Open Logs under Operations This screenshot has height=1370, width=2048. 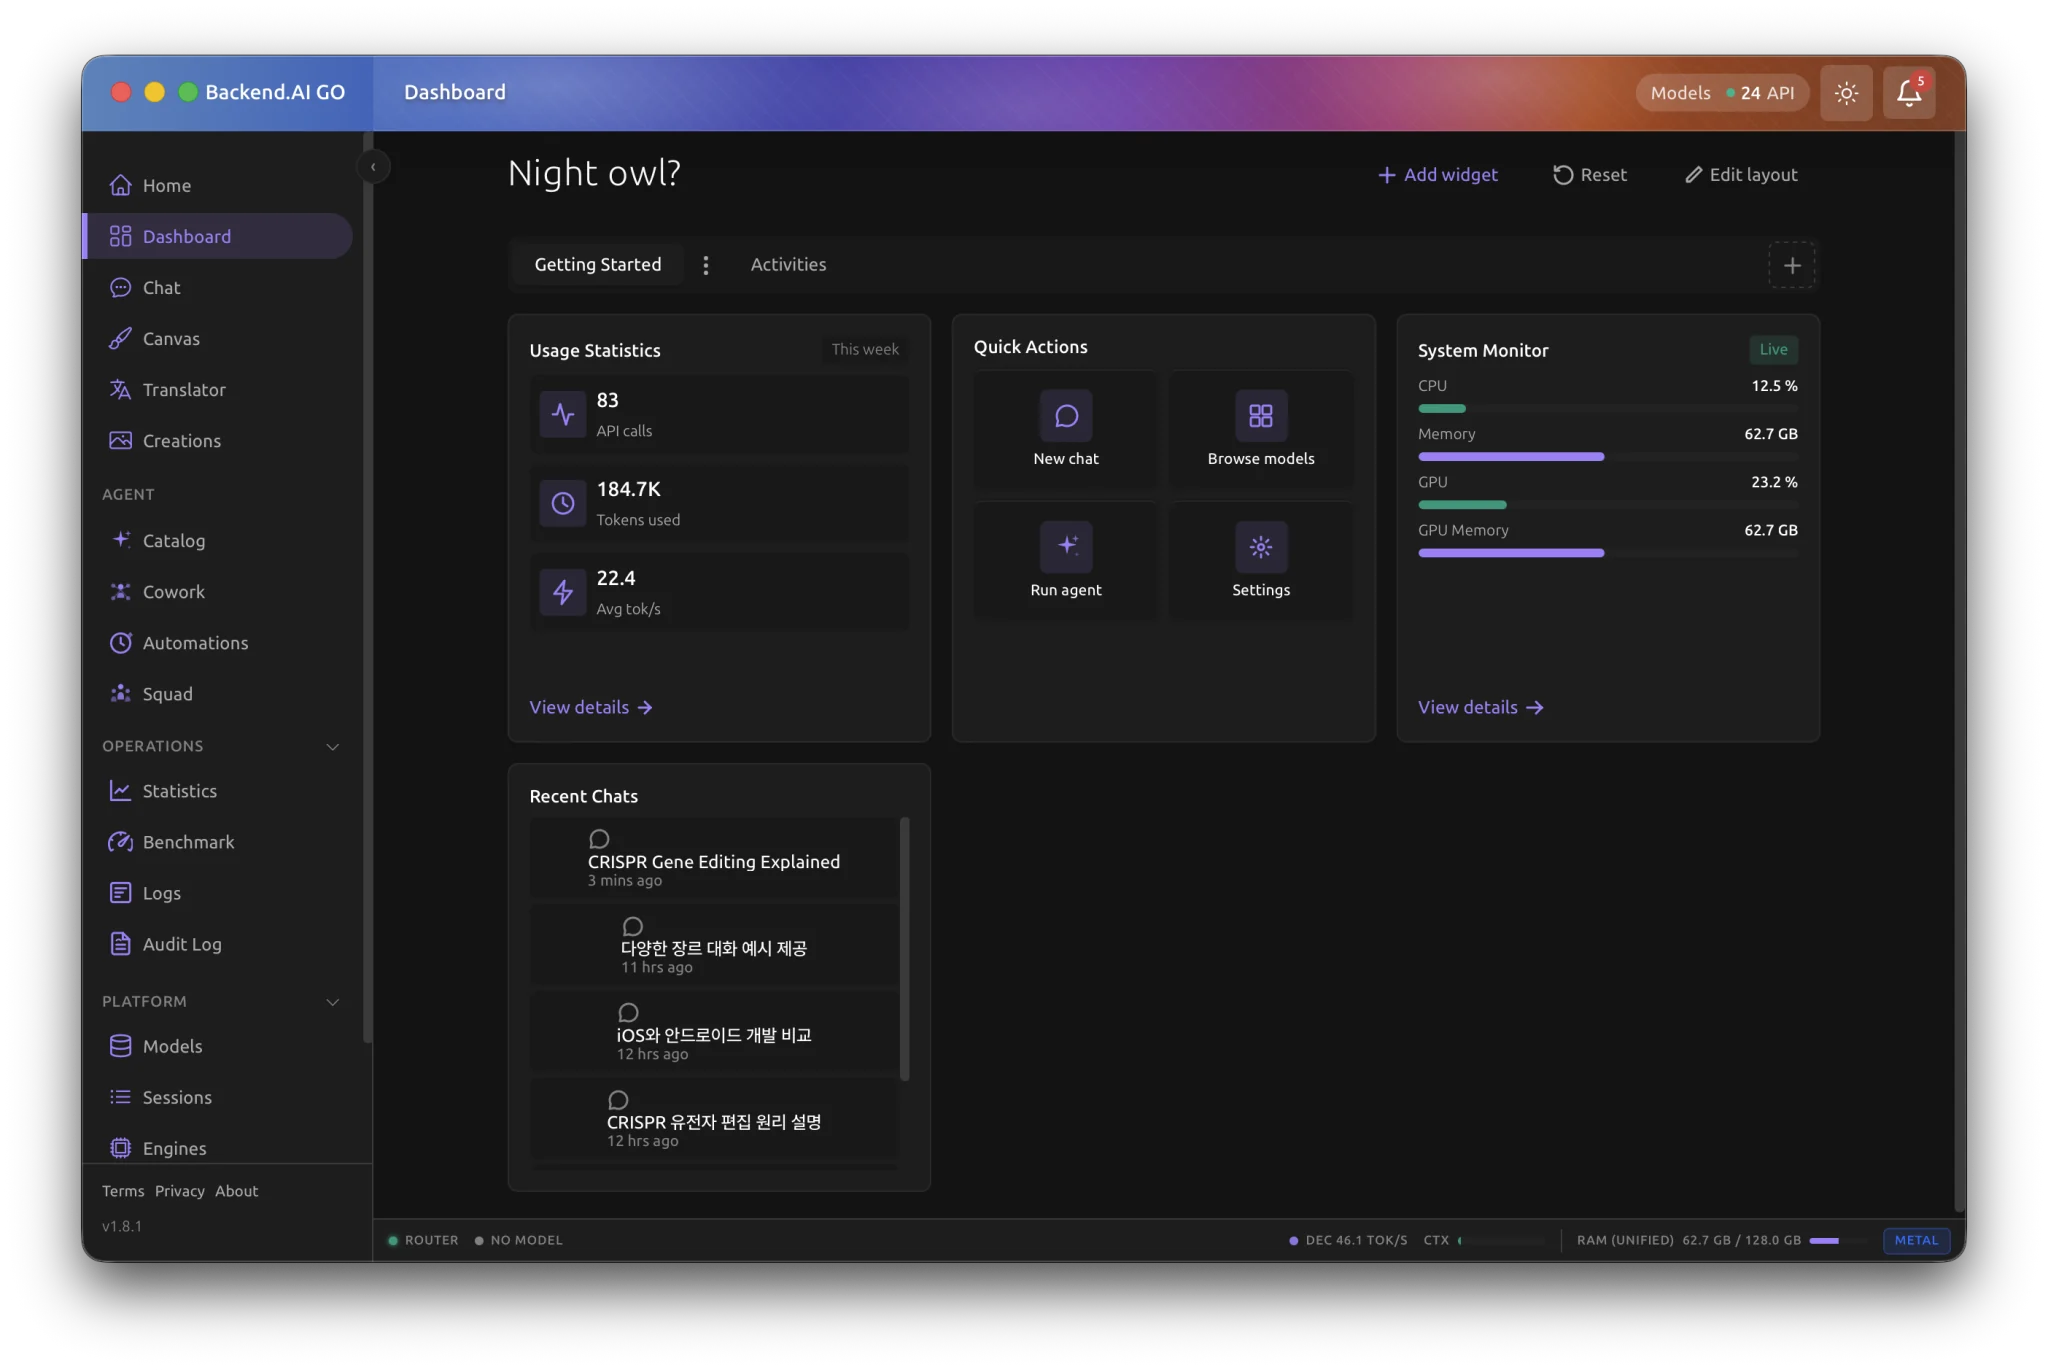218,892
